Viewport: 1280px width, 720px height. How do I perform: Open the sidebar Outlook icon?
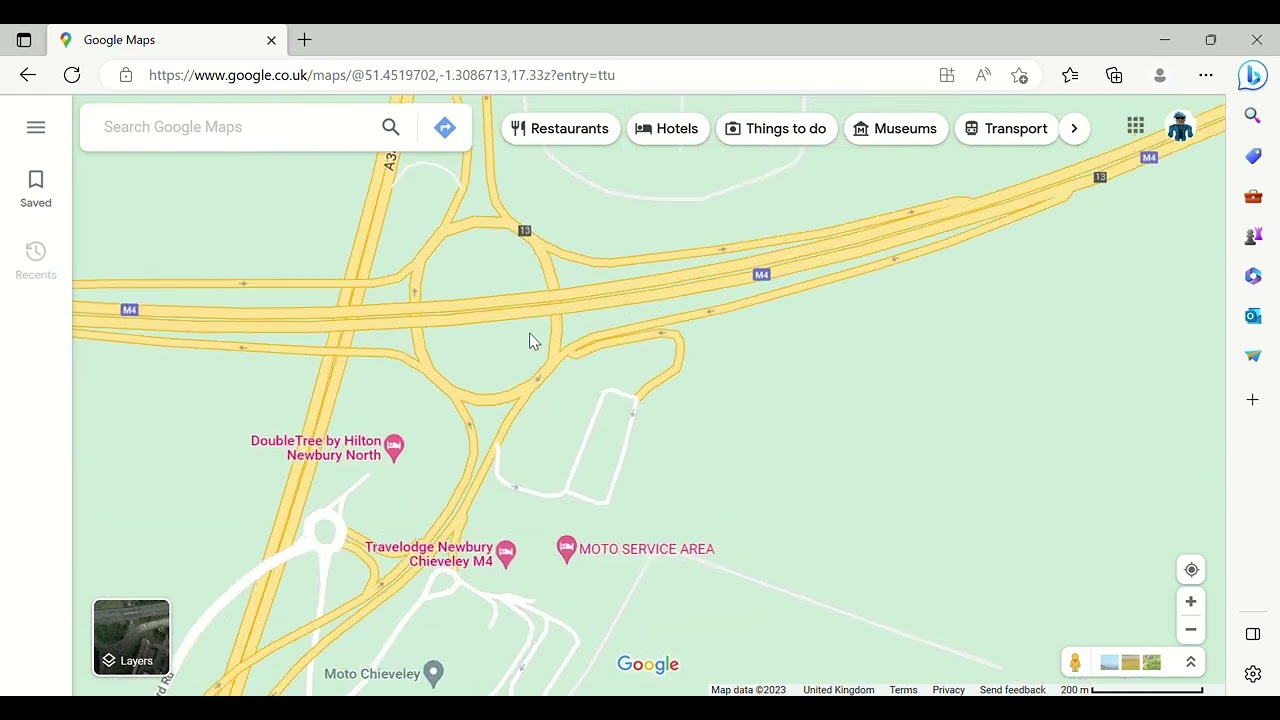click(1253, 316)
